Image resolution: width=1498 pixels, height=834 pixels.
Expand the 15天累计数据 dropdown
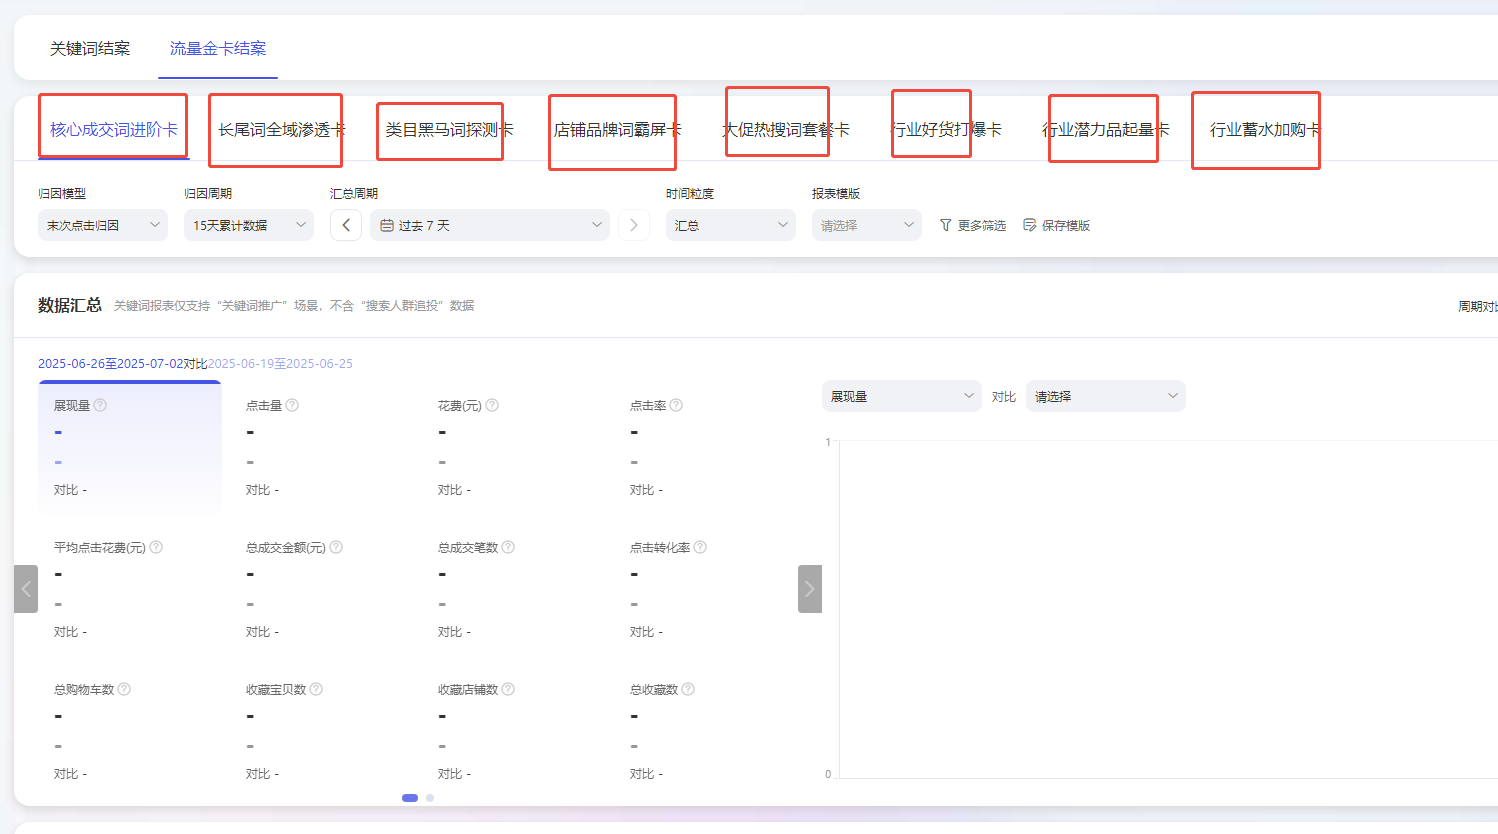click(249, 225)
